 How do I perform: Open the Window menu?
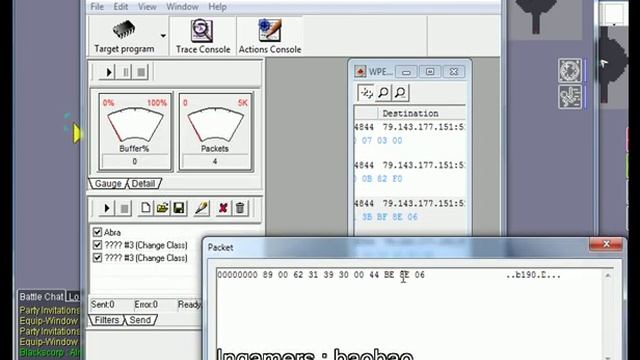[x=182, y=7]
